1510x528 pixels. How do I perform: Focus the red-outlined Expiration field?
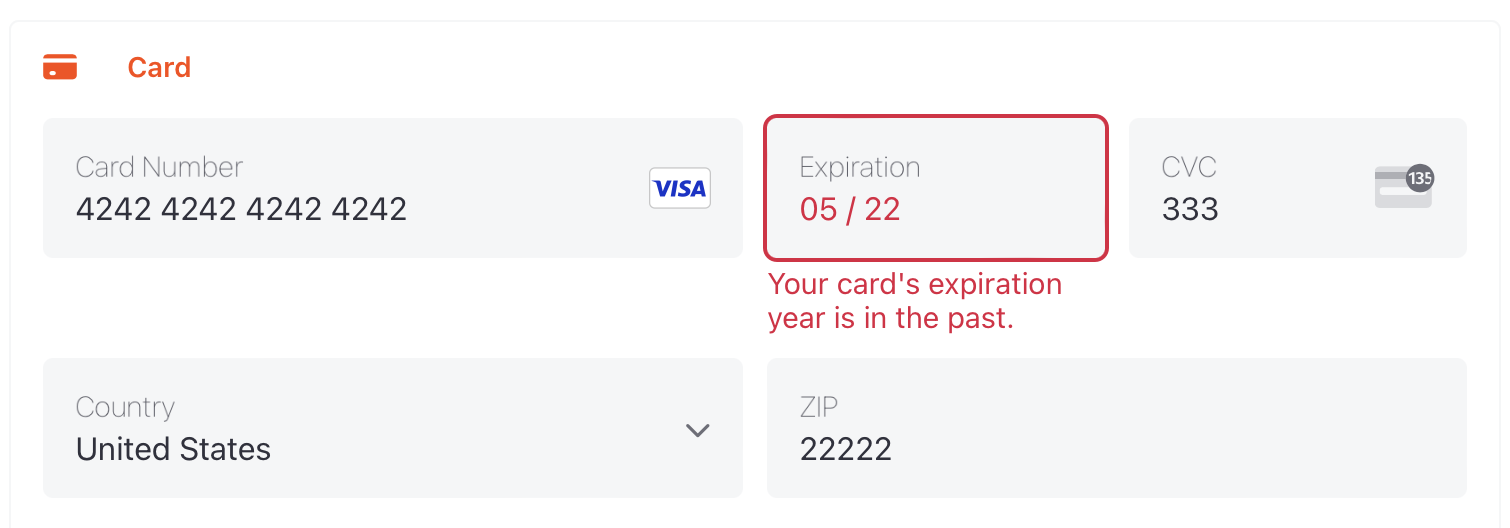(936, 188)
